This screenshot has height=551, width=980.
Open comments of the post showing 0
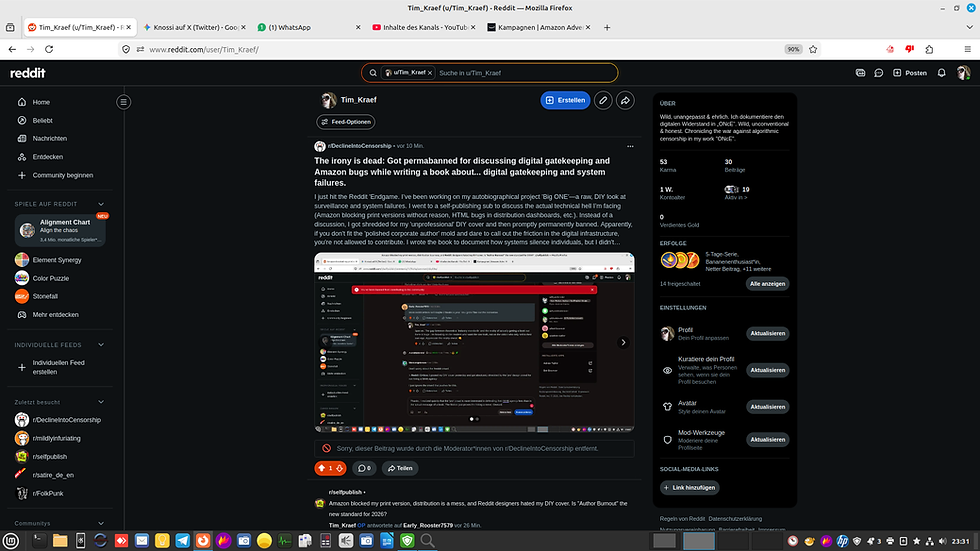pos(364,468)
